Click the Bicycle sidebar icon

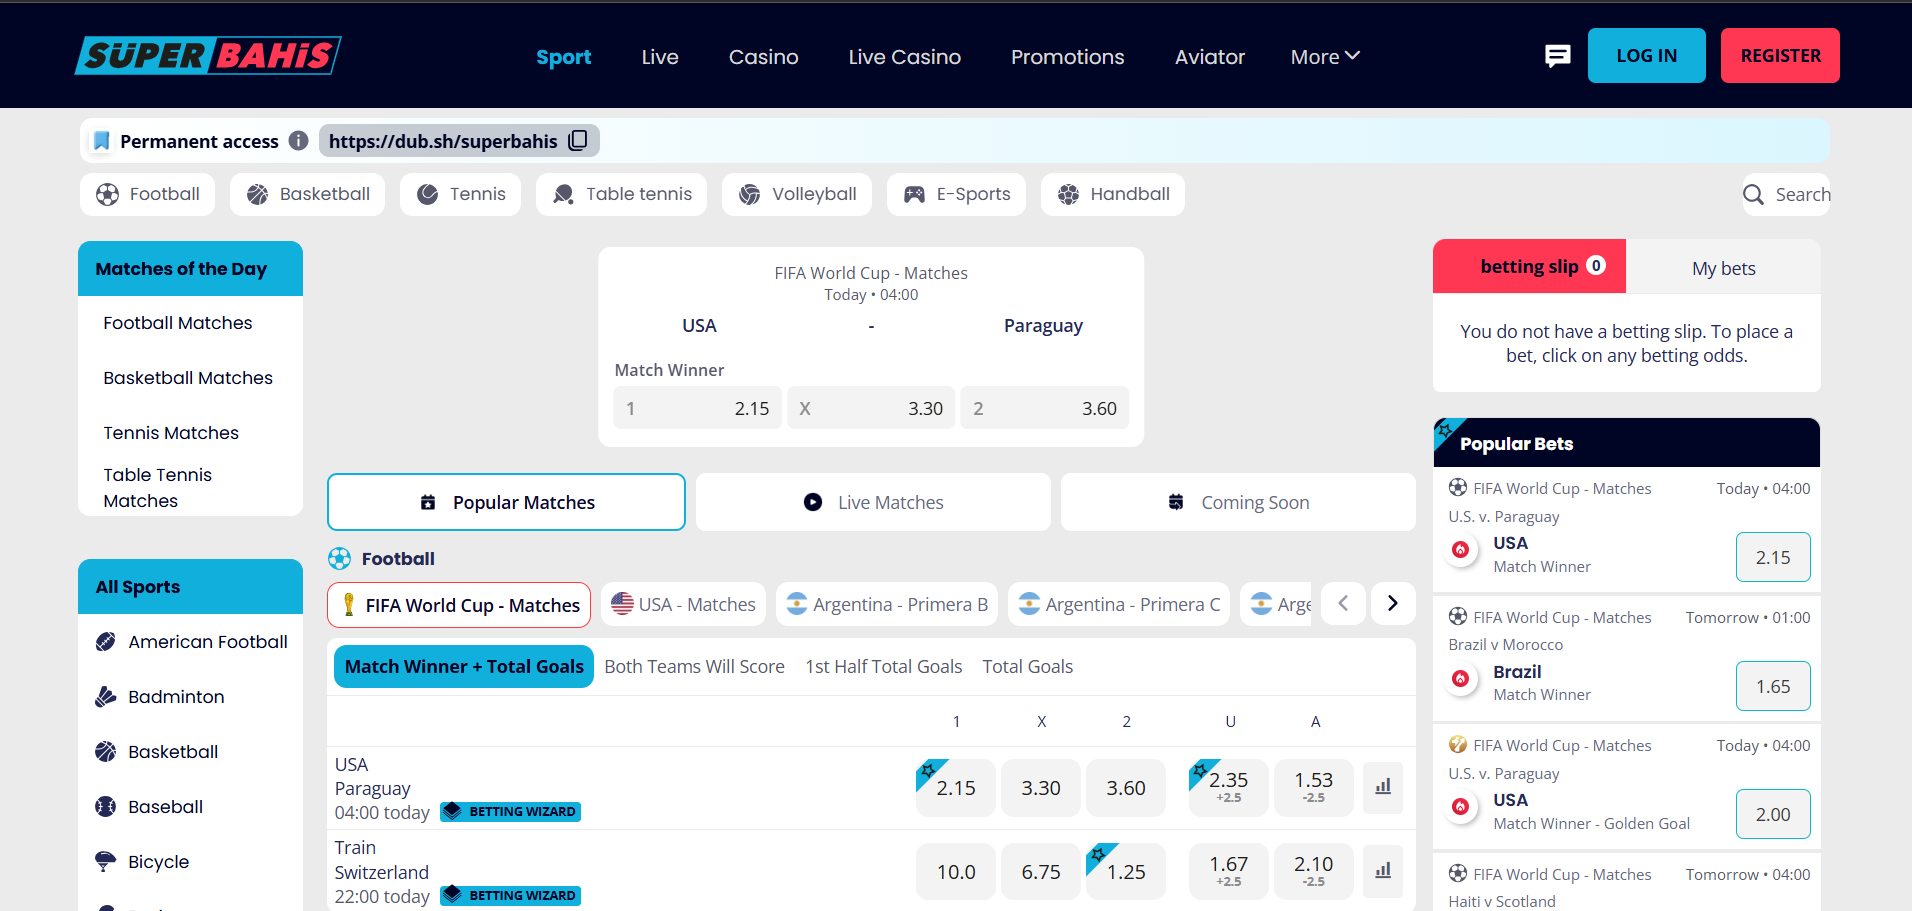coord(105,861)
